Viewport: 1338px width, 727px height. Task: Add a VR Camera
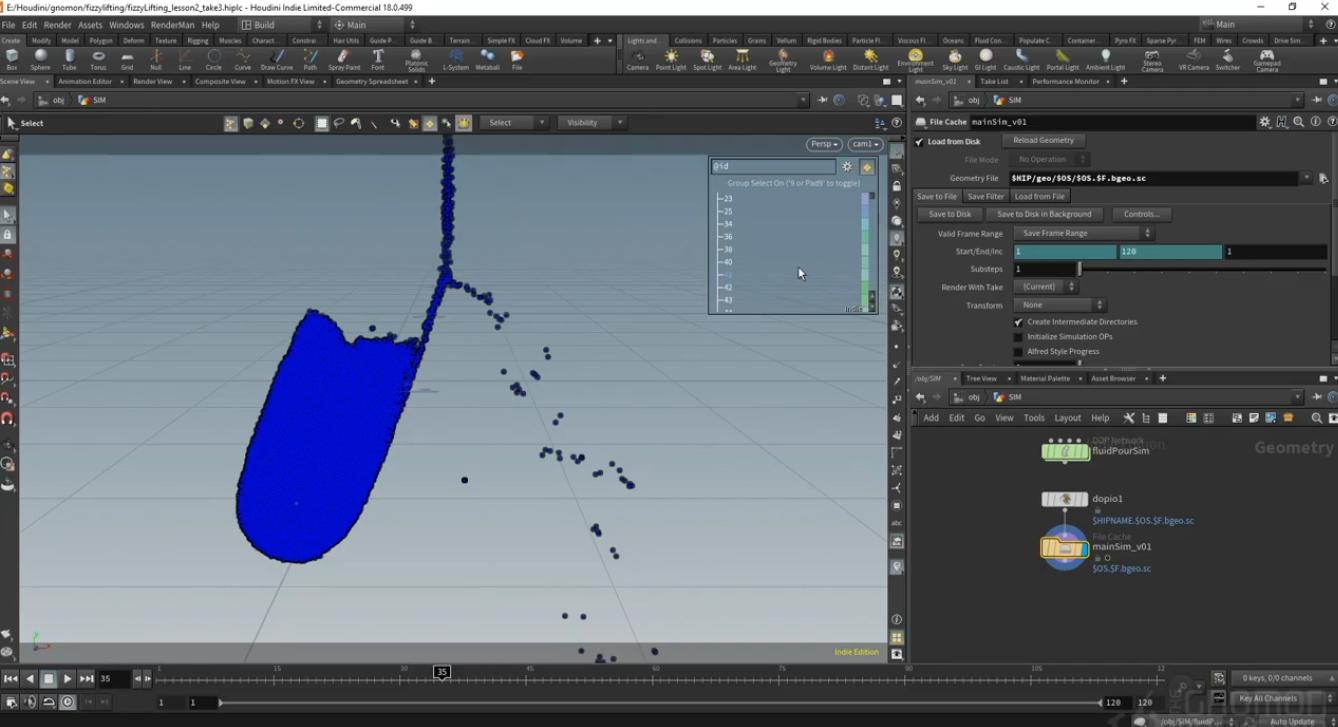[x=1193, y=60]
